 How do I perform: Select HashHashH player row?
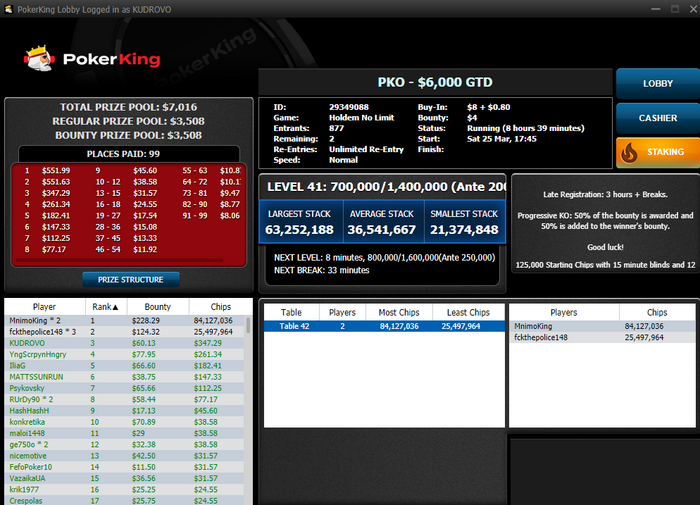pos(124,411)
